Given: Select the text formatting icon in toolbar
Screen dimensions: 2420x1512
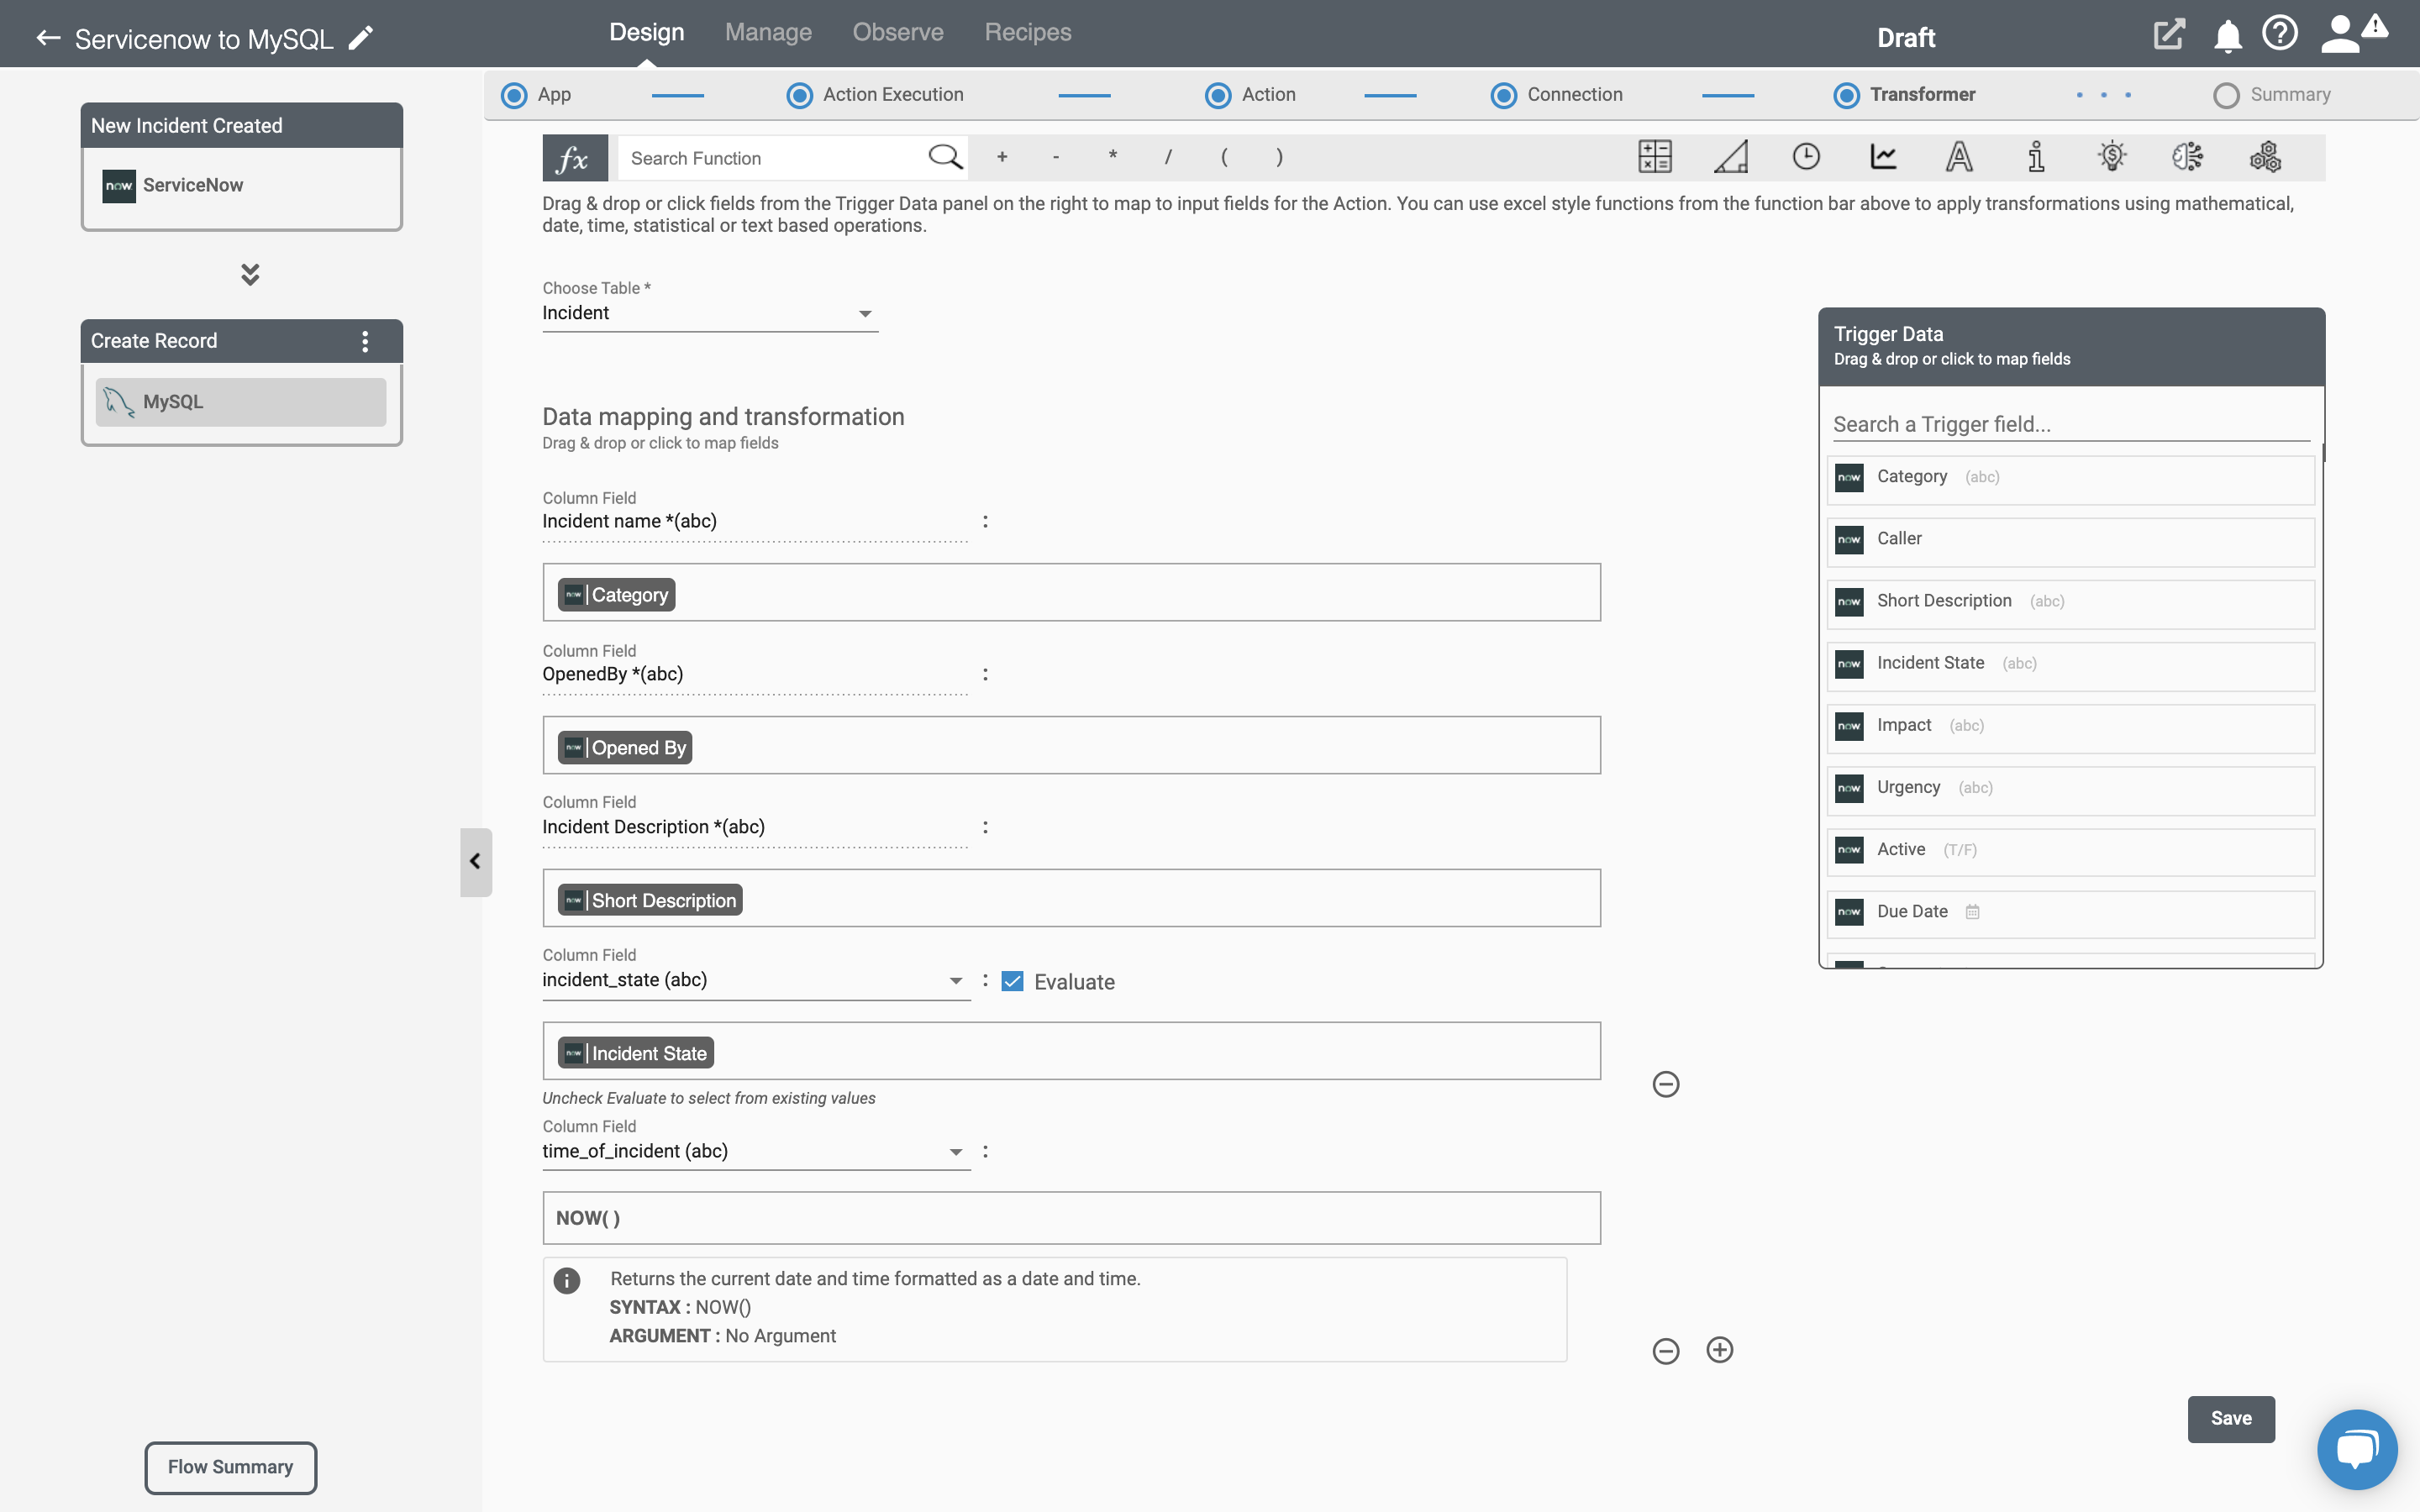Looking at the screenshot, I should [1959, 157].
